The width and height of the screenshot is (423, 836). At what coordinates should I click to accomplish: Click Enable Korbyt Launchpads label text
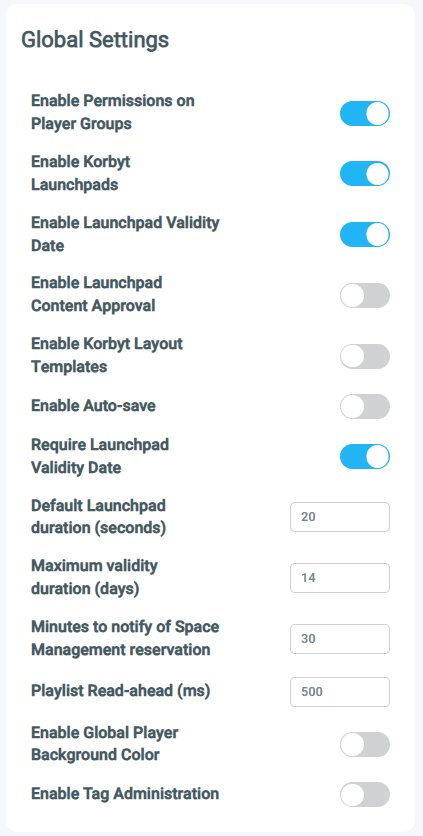tap(81, 173)
